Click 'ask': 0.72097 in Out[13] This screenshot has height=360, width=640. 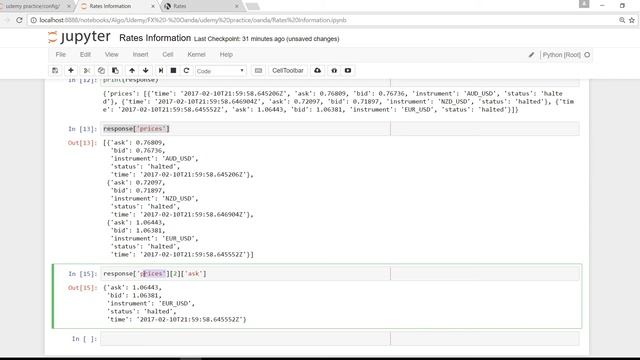138,182
